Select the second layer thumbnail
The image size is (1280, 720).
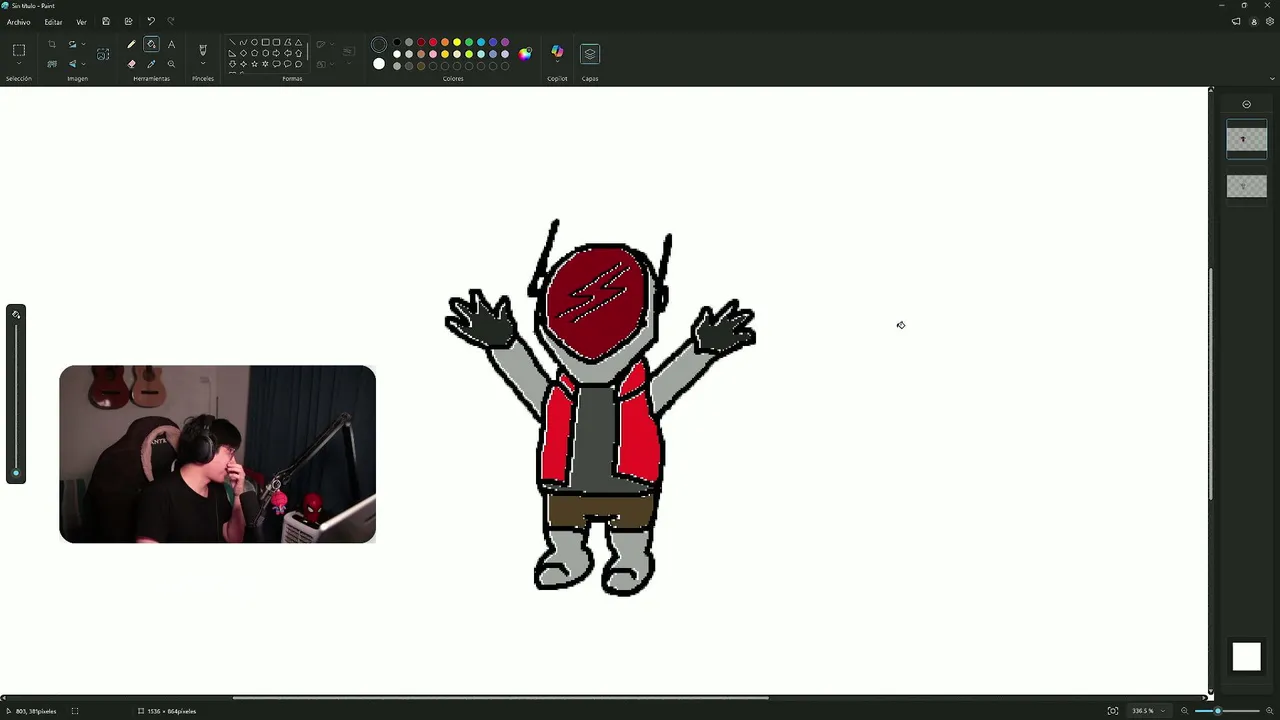tap(1247, 186)
